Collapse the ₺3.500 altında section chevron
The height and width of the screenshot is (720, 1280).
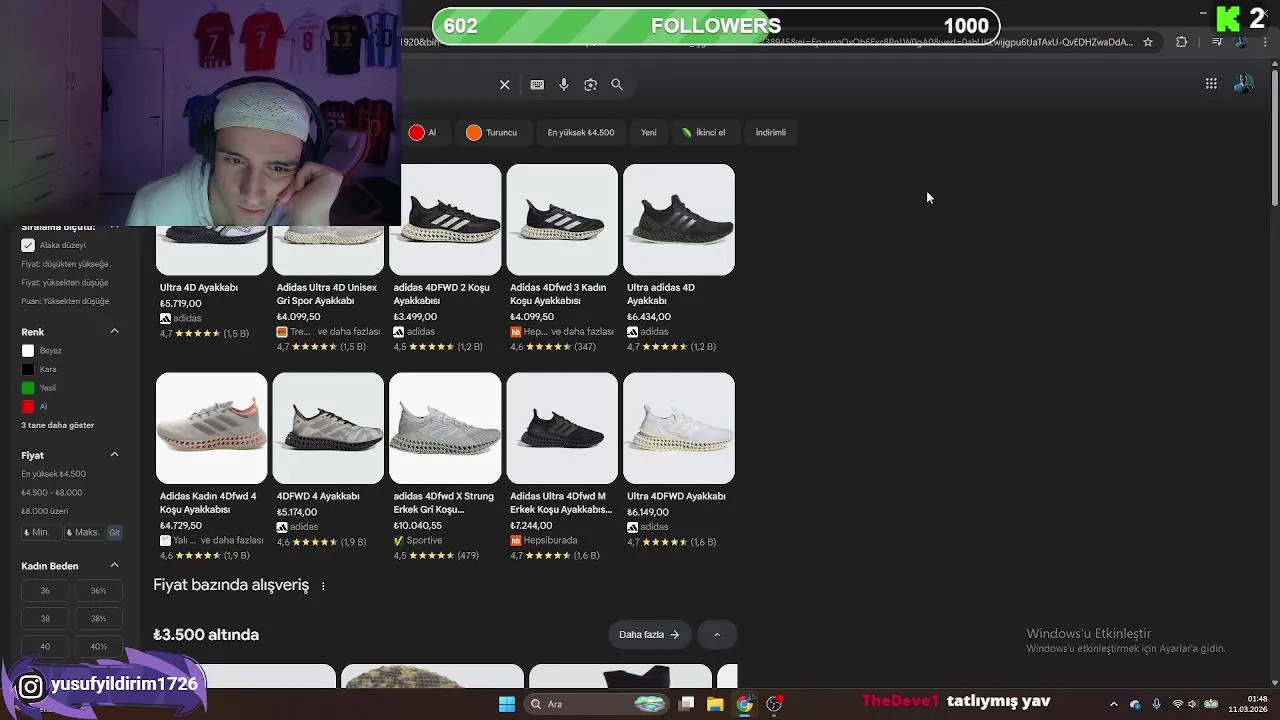point(717,635)
